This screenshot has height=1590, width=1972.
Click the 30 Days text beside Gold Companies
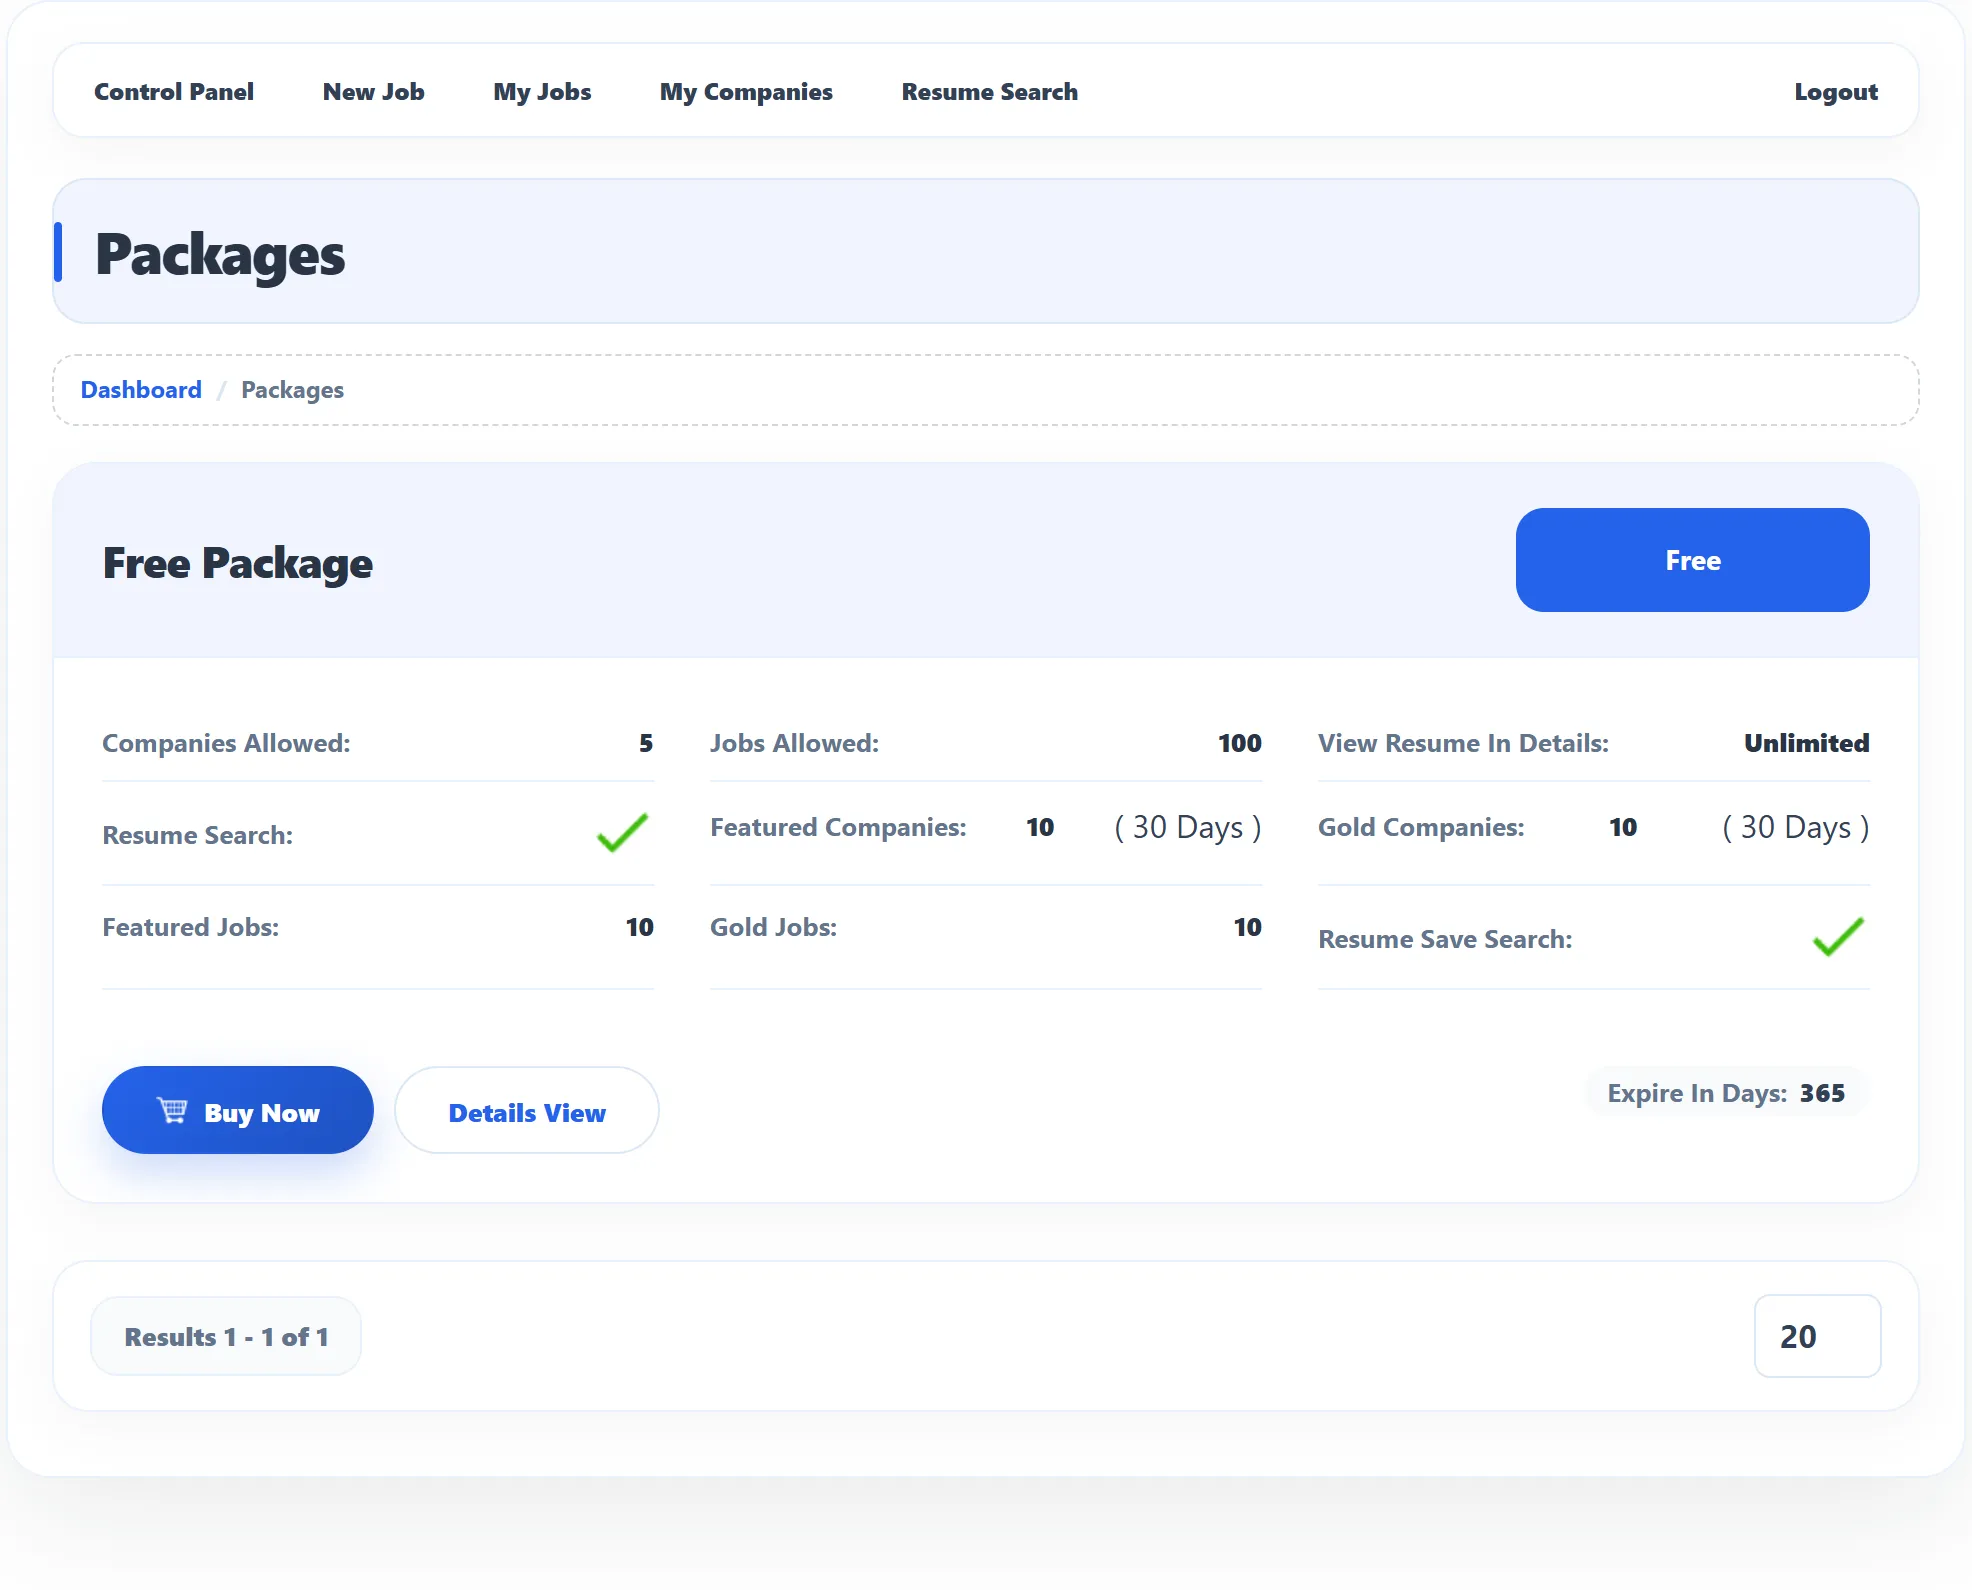tap(1796, 827)
